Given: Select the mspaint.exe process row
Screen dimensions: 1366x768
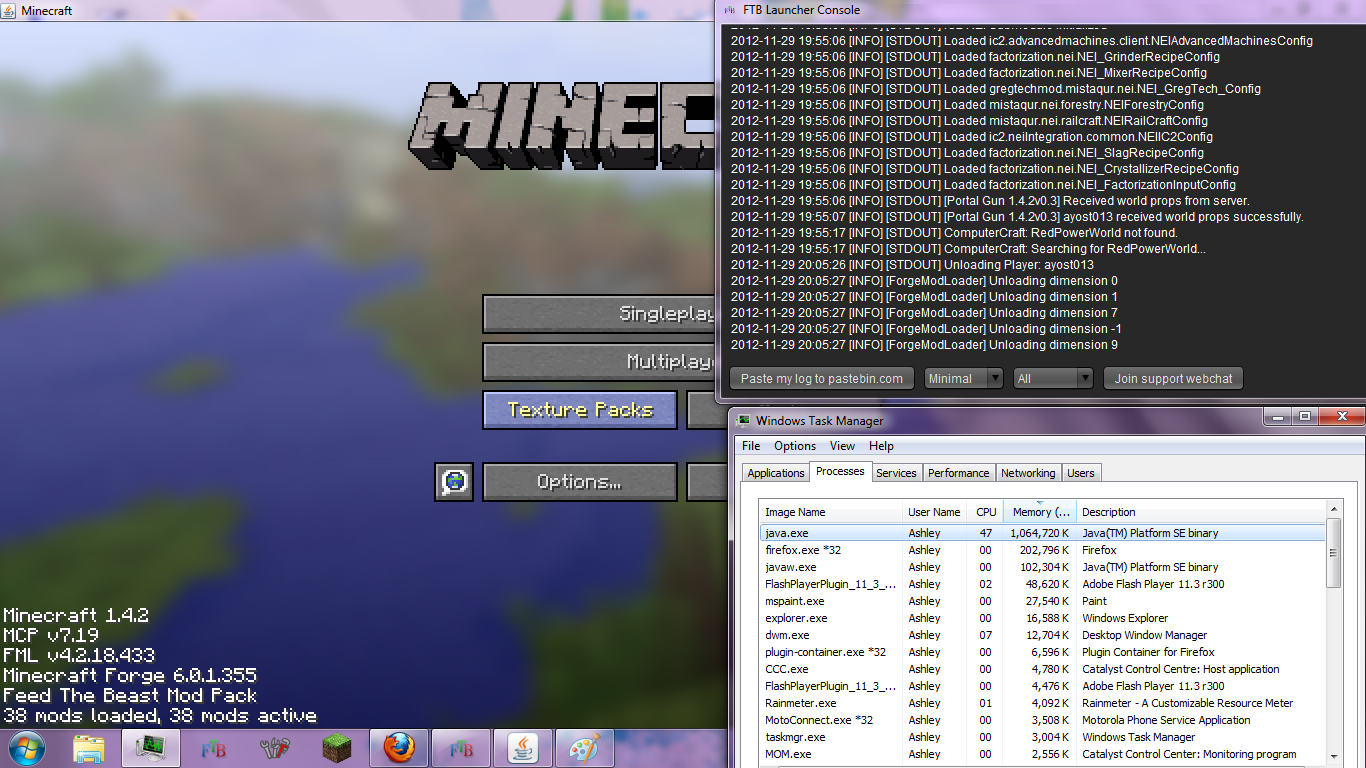Looking at the screenshot, I should point(1042,601).
